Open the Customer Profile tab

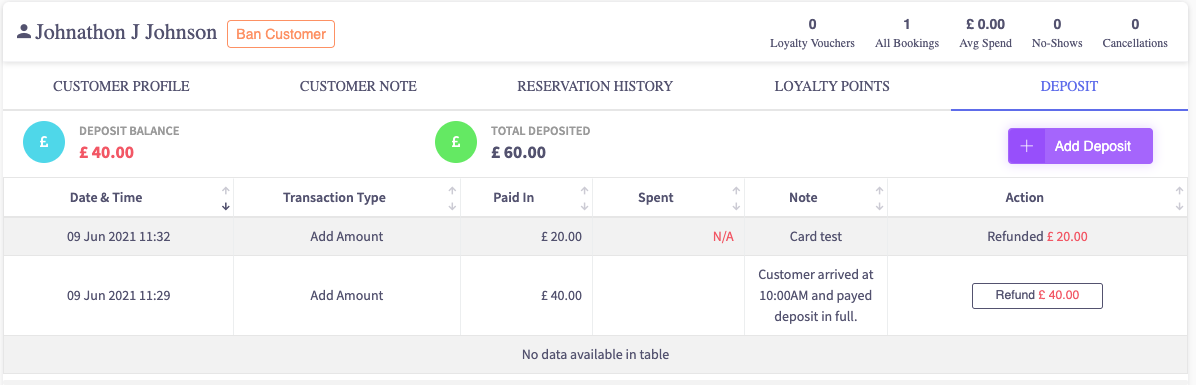click(121, 86)
